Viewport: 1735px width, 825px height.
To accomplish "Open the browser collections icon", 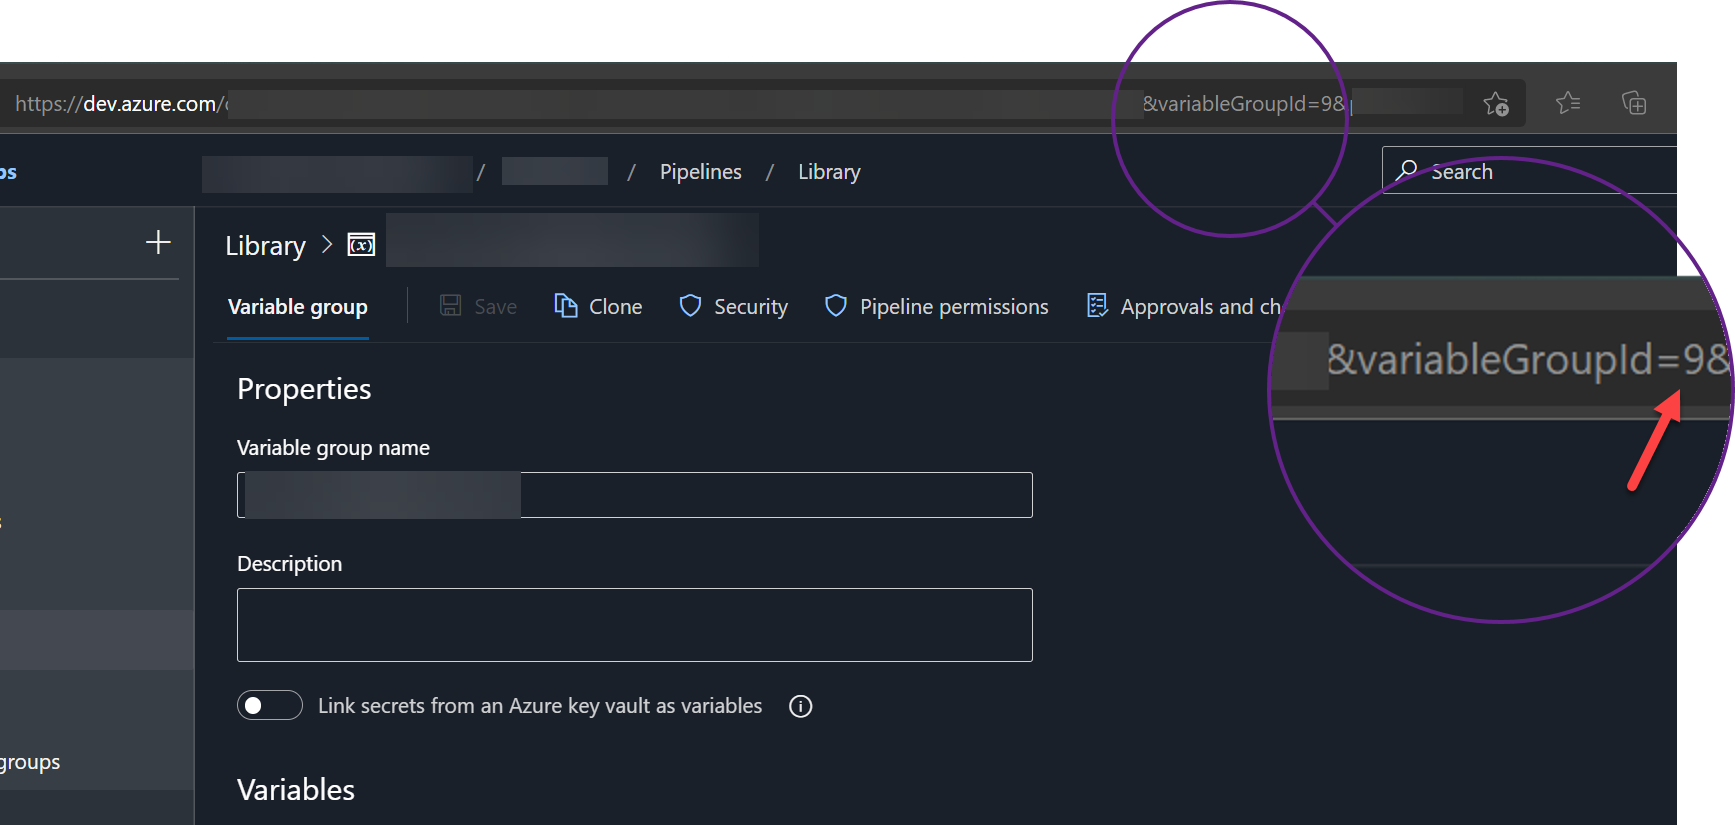I will [x=1634, y=102].
